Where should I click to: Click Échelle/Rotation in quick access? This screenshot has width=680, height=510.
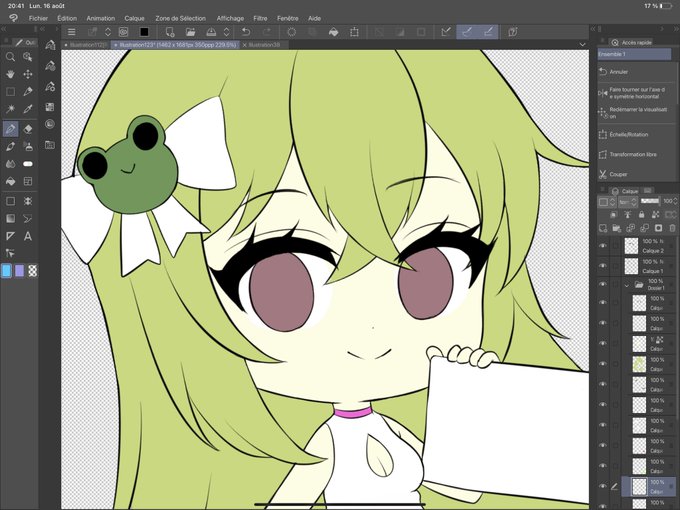click(628, 134)
